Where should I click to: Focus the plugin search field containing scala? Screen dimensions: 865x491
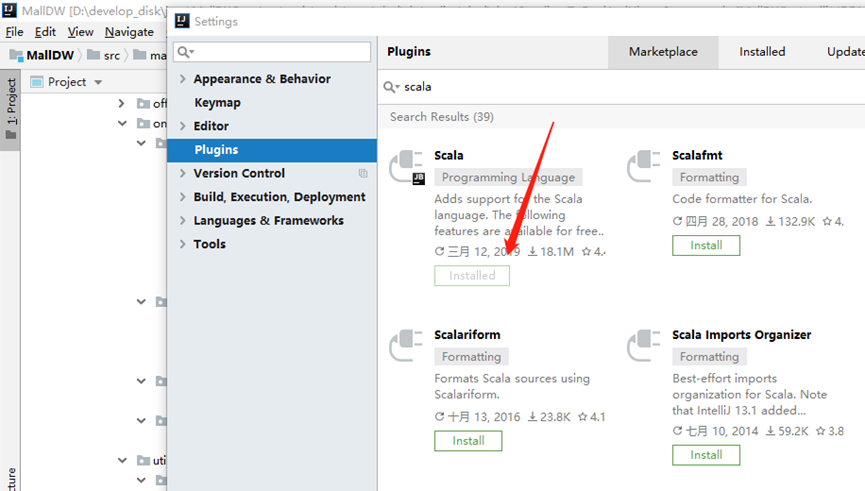point(623,87)
